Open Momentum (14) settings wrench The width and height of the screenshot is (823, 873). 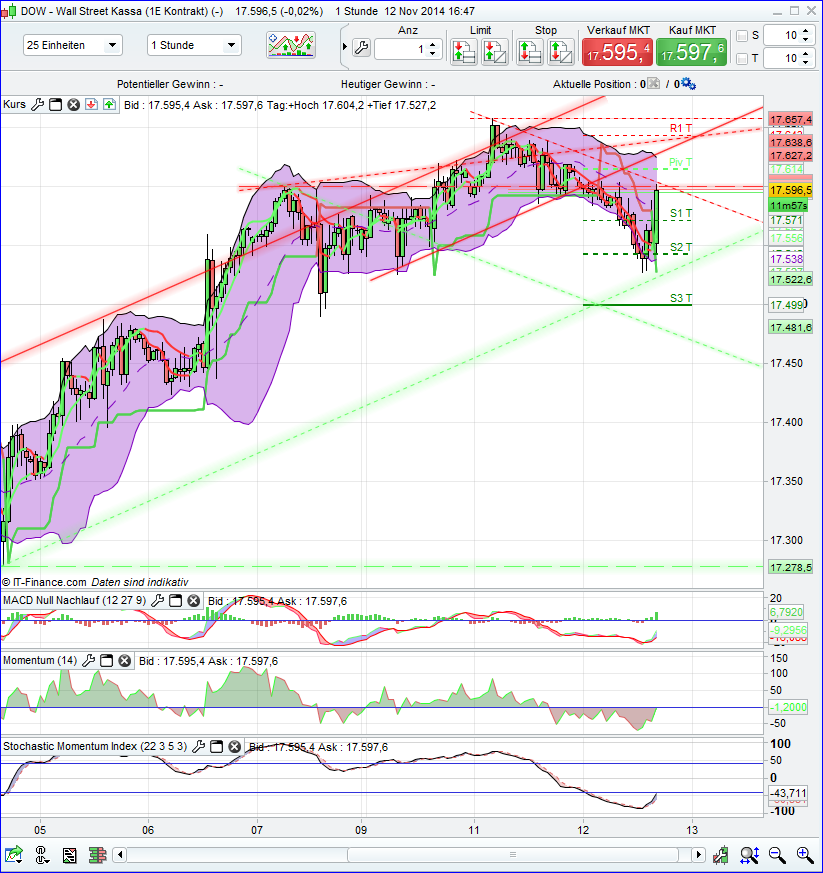click(x=89, y=660)
